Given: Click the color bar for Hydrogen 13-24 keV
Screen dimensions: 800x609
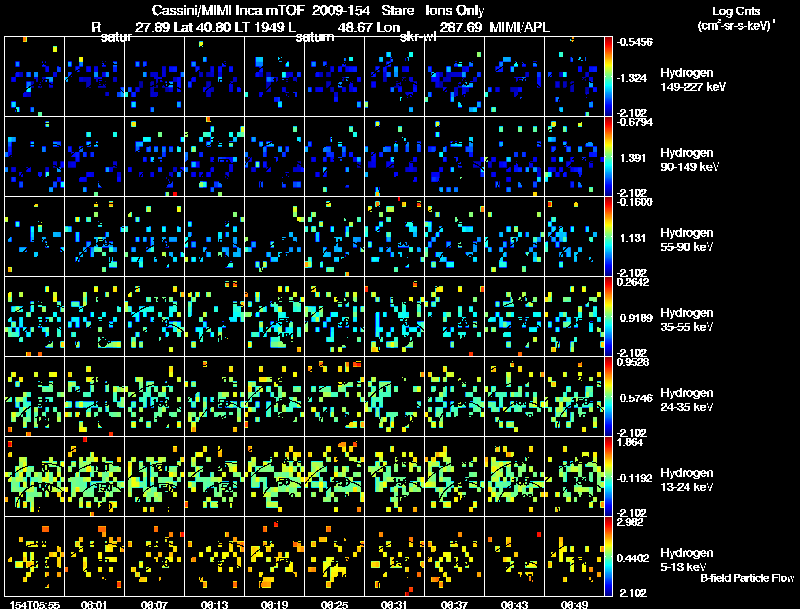Looking at the screenshot, I should 608,477.
